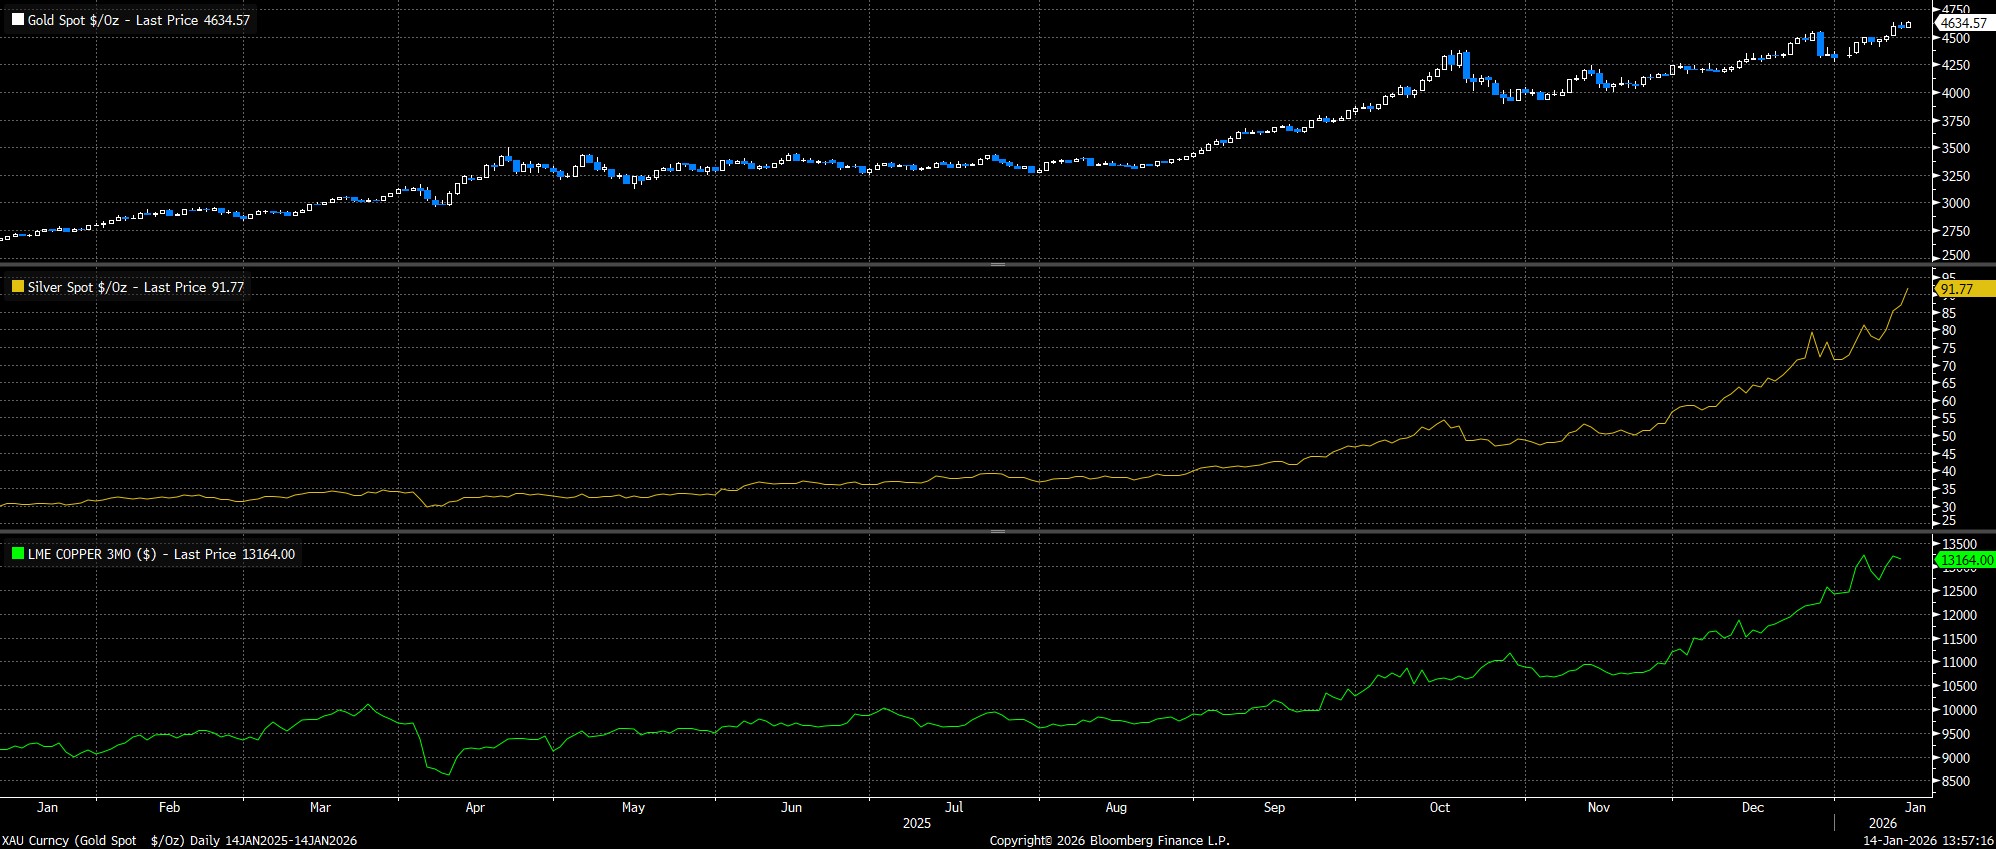This screenshot has width=1996, height=849.
Task: Click the white Gold Spot legend swatch
Action: point(17,20)
